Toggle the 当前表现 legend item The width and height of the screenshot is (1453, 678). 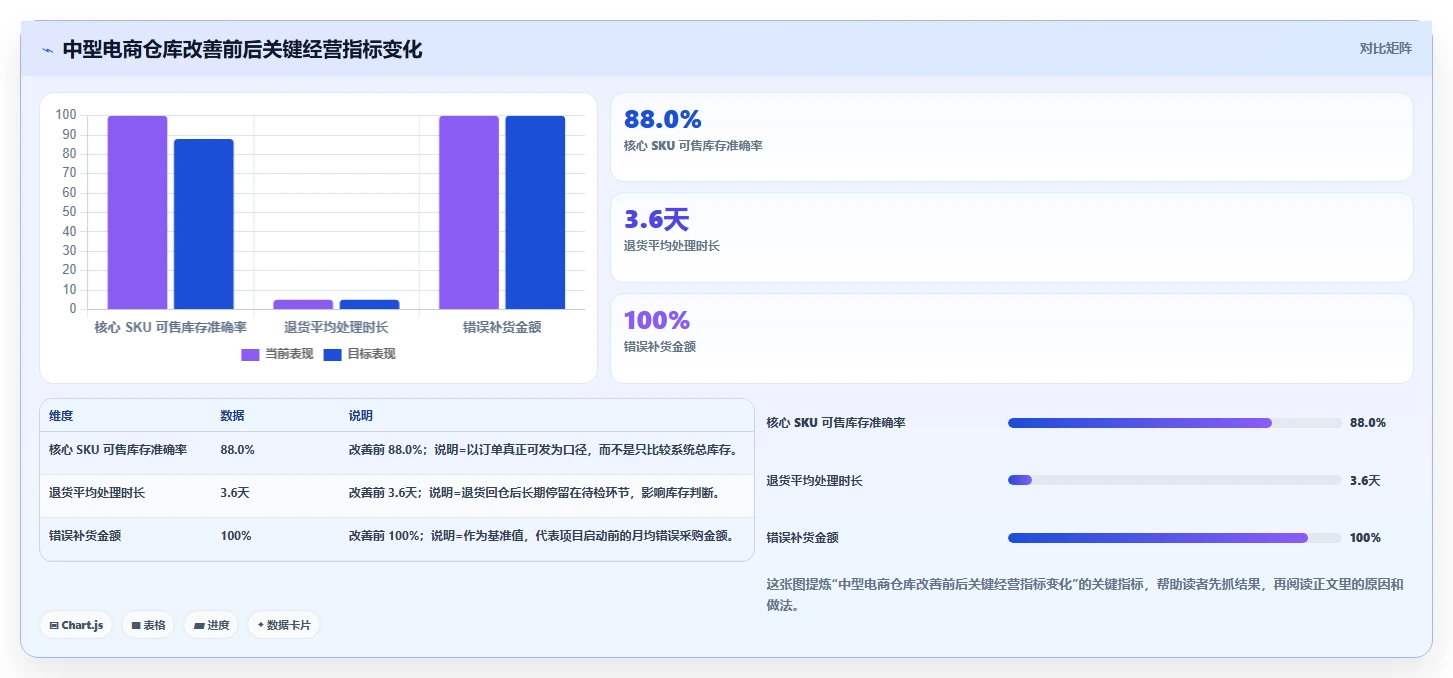click(x=277, y=354)
